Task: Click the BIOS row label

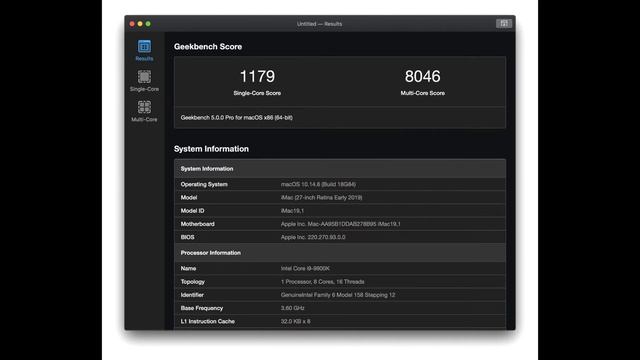Action: pyautogui.click(x=187, y=237)
